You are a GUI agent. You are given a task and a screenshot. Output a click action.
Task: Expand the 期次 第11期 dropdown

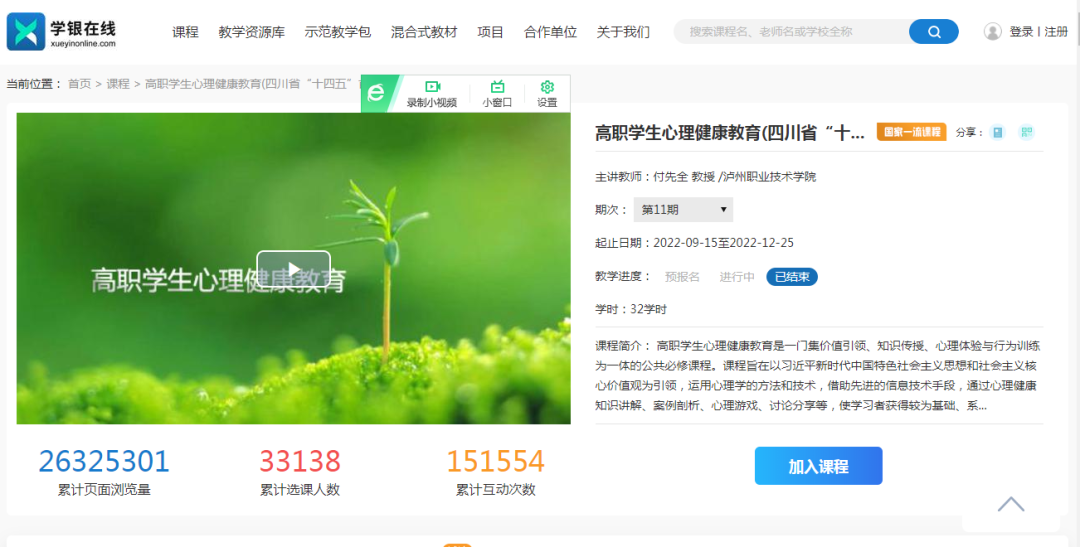click(683, 210)
